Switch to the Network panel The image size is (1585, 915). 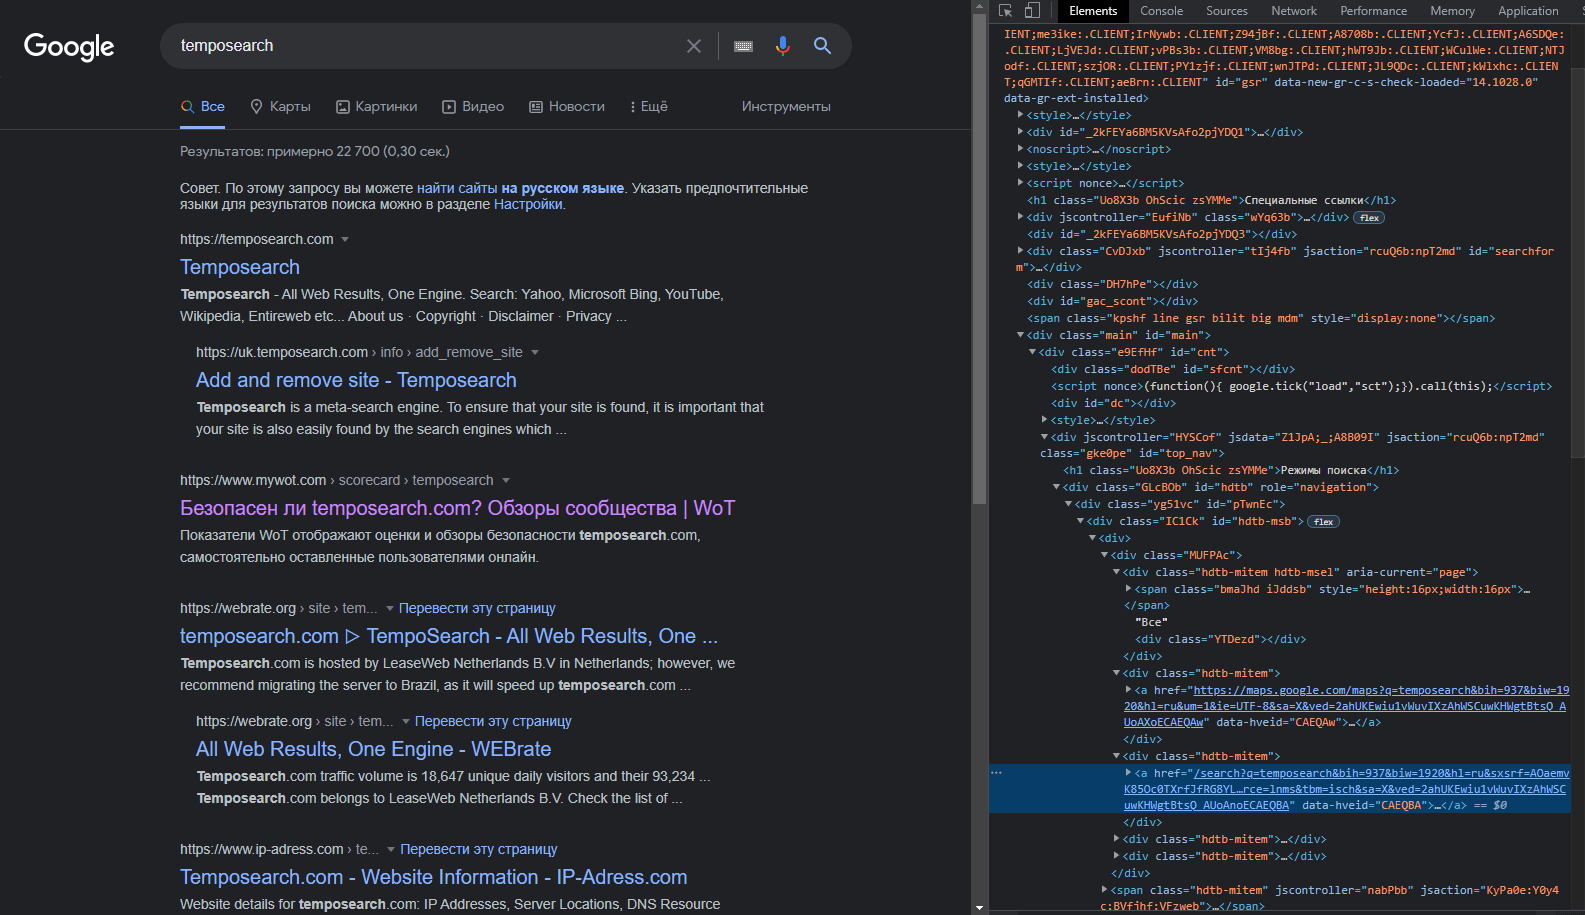click(1294, 11)
